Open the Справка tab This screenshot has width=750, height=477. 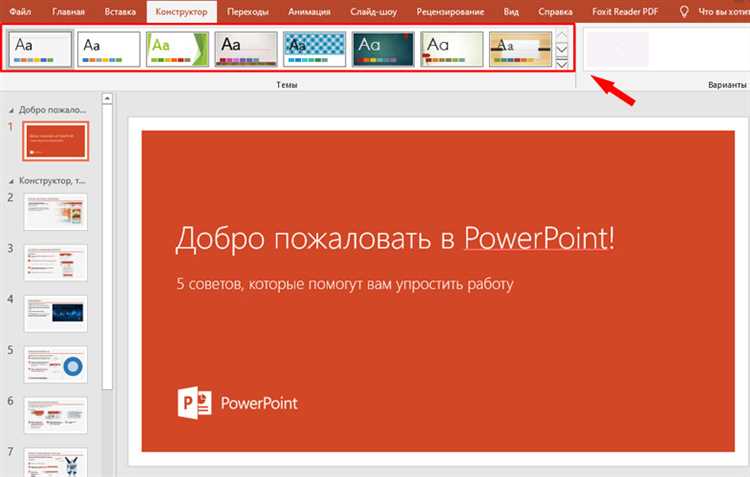click(x=555, y=11)
